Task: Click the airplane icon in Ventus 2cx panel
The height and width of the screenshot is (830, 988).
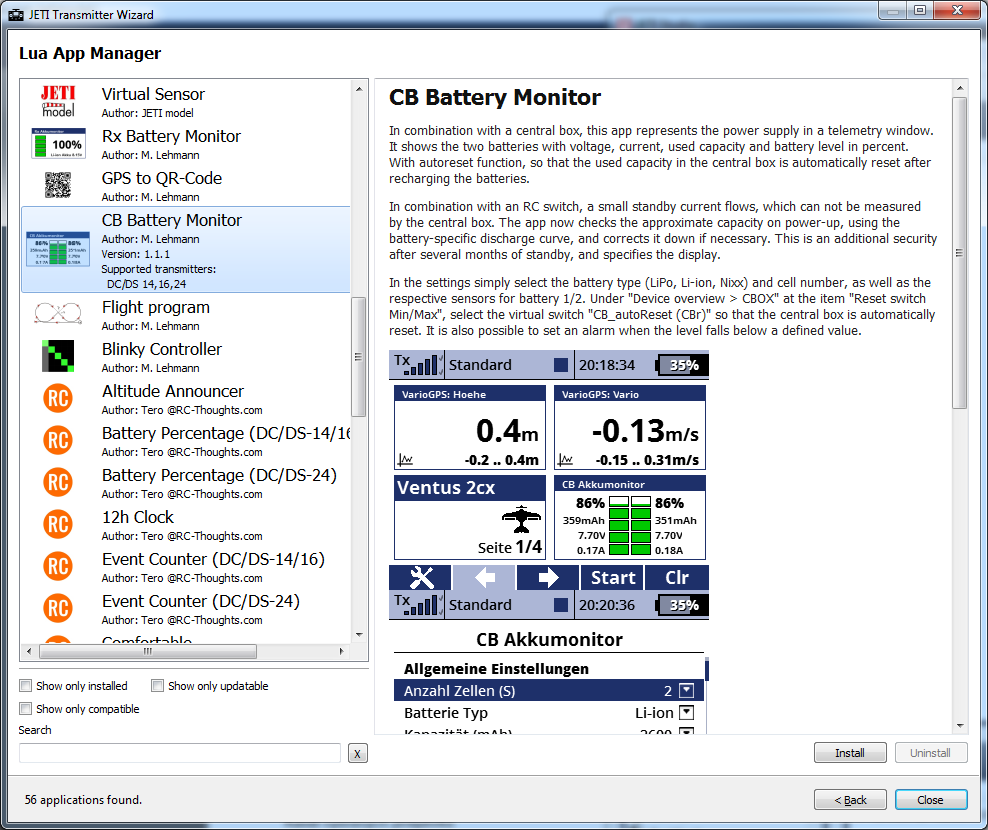Action: [x=522, y=519]
